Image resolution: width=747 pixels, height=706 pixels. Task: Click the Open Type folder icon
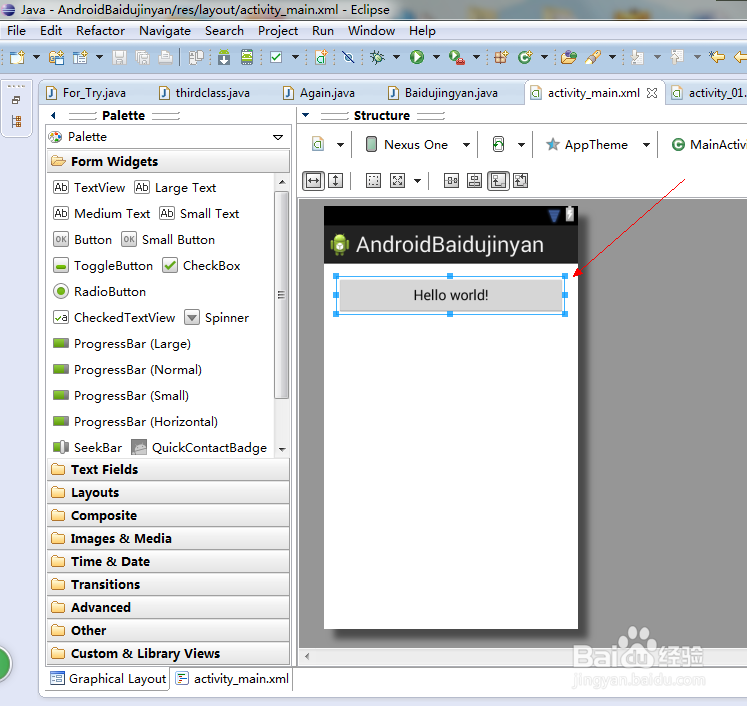click(568, 58)
